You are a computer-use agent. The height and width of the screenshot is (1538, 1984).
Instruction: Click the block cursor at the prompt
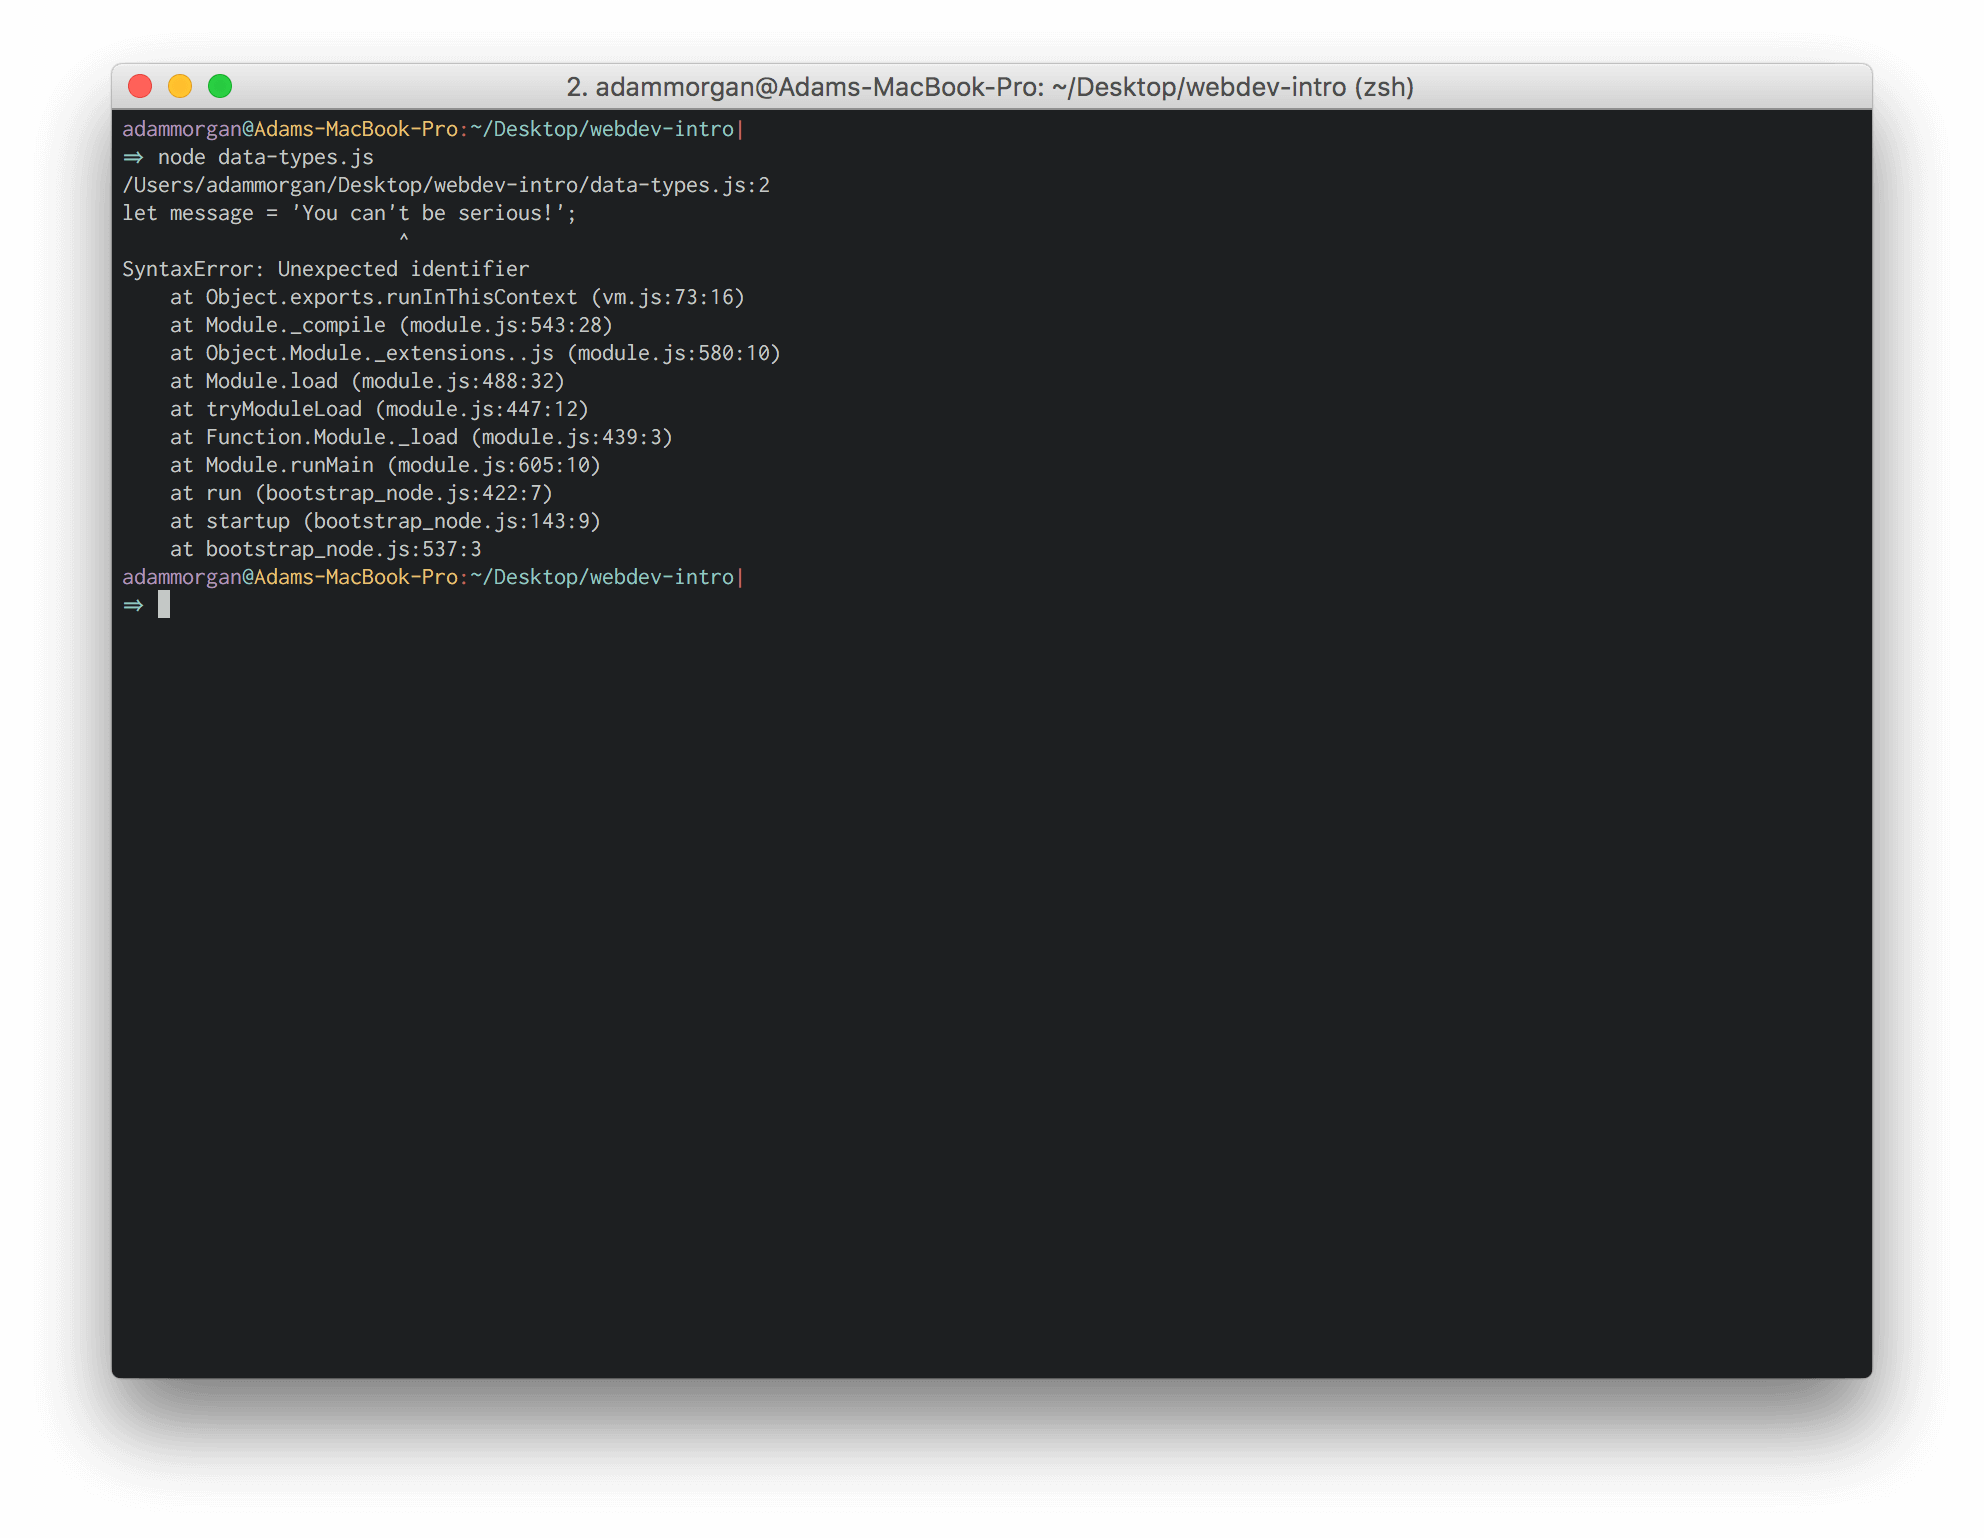[164, 604]
